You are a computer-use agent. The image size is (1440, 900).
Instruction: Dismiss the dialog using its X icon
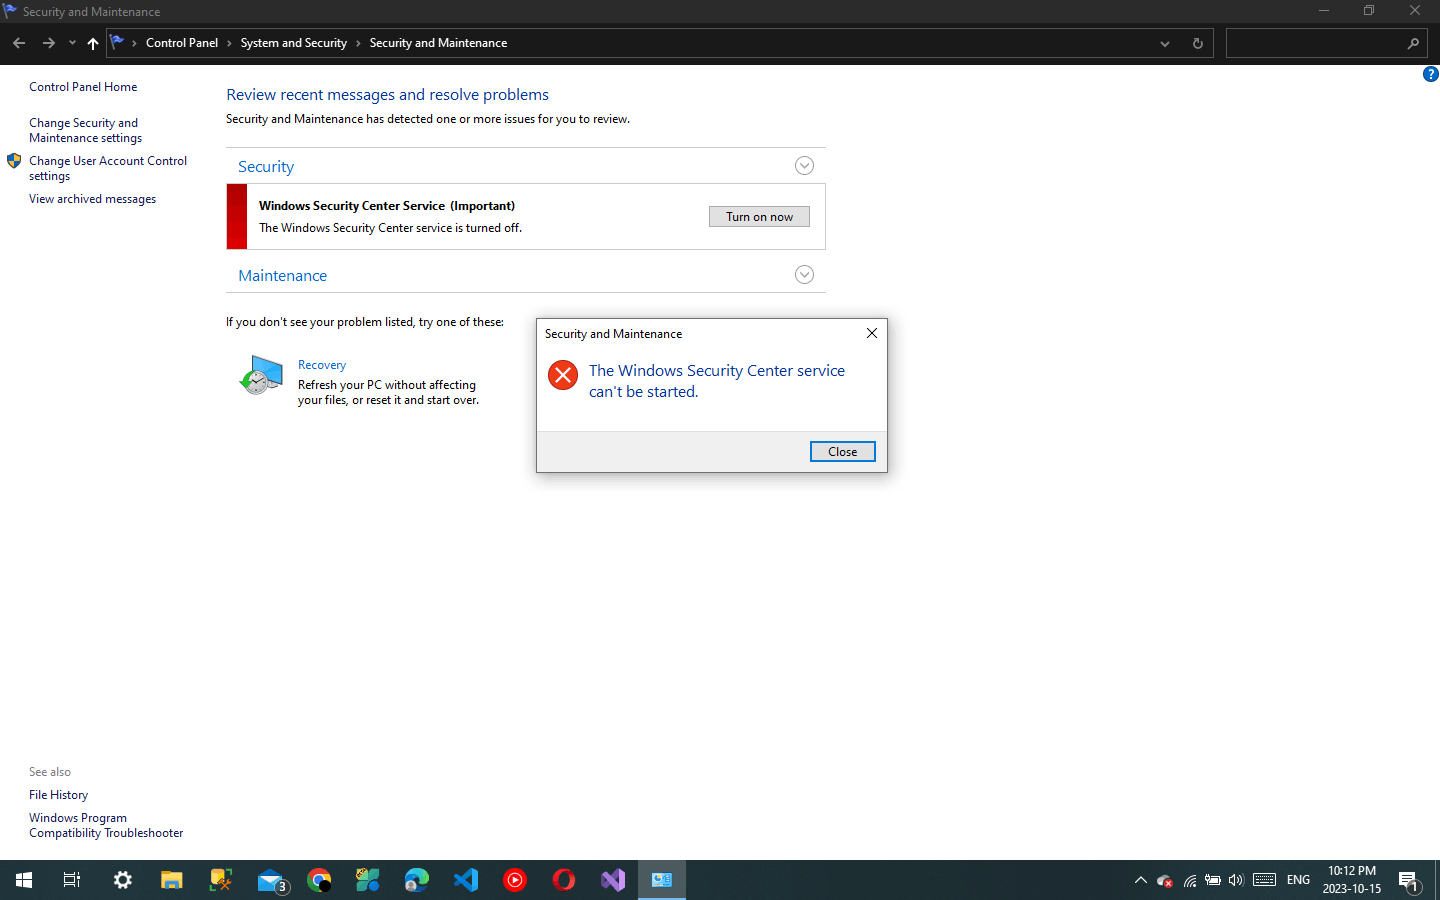(872, 333)
